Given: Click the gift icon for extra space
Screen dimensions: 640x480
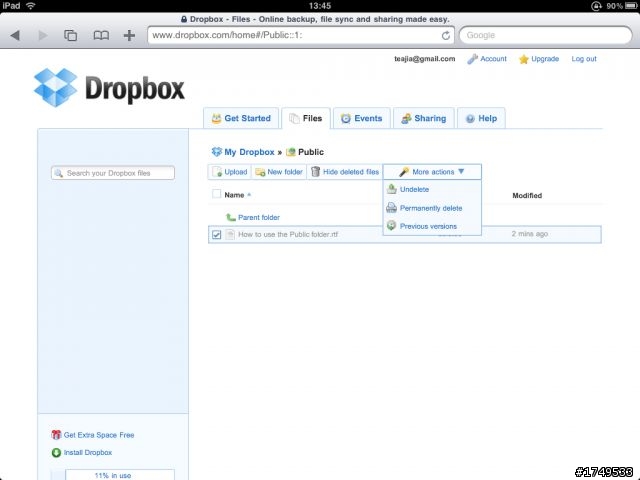Looking at the screenshot, I should tap(56, 435).
